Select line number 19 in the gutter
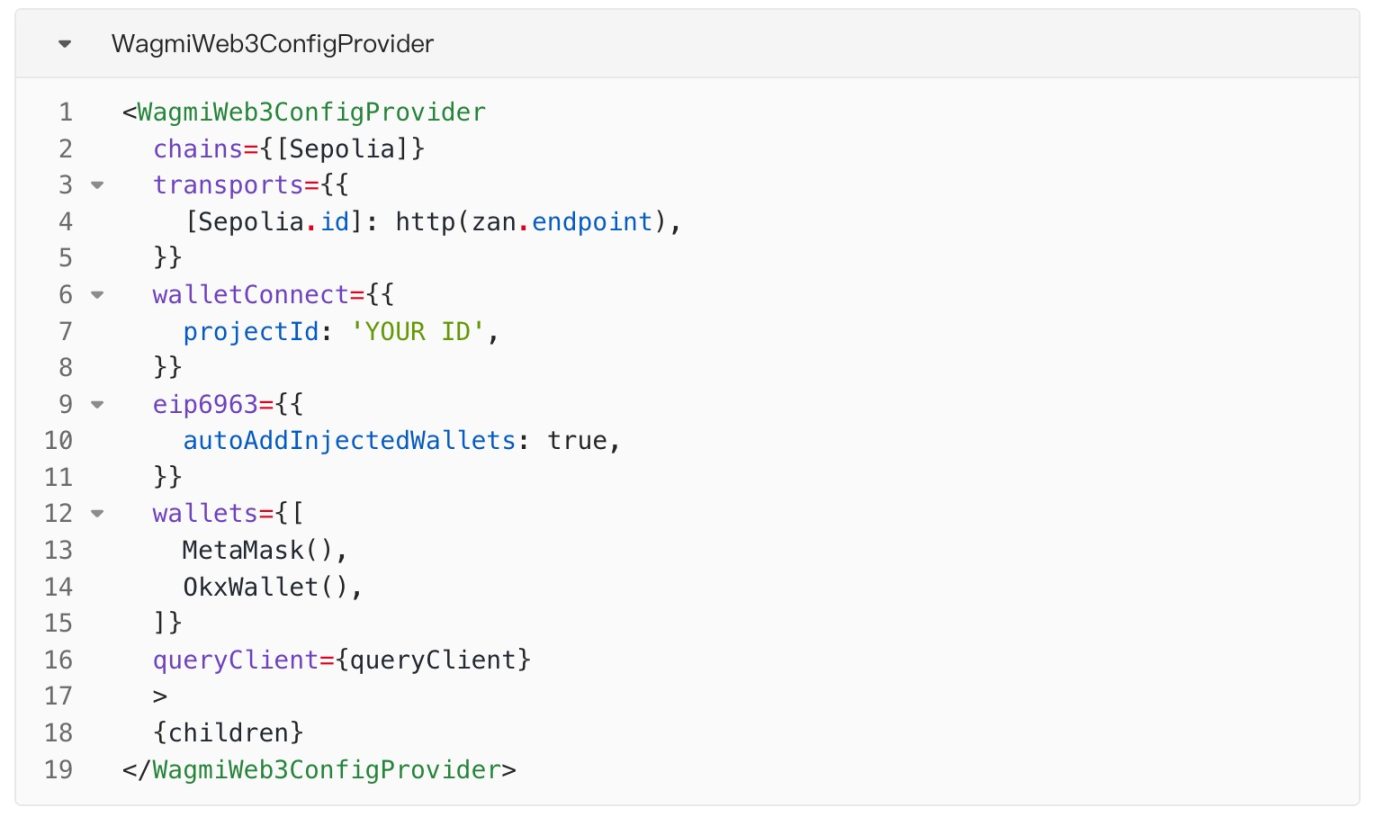This screenshot has width=1375, height=817. point(59,770)
